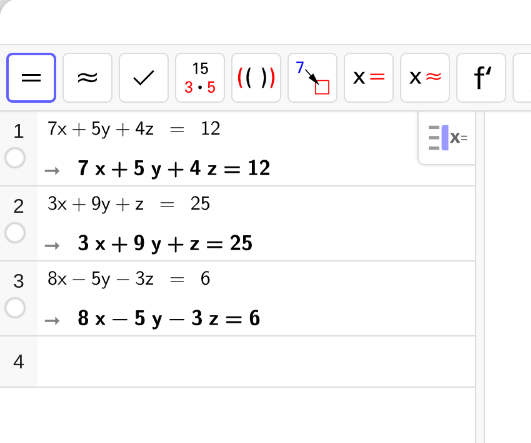Select the Numeric (≈) tool
The width and height of the screenshot is (531, 443).
tap(87, 78)
